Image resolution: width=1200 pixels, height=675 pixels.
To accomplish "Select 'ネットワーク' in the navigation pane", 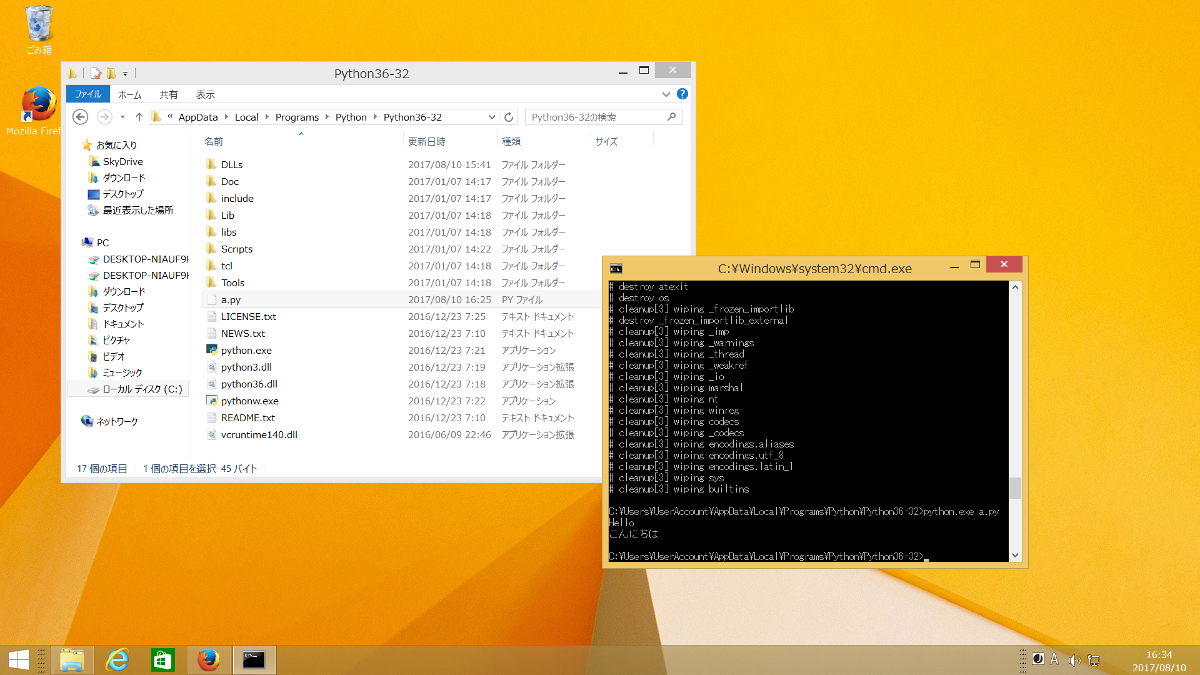I will [x=117, y=421].
